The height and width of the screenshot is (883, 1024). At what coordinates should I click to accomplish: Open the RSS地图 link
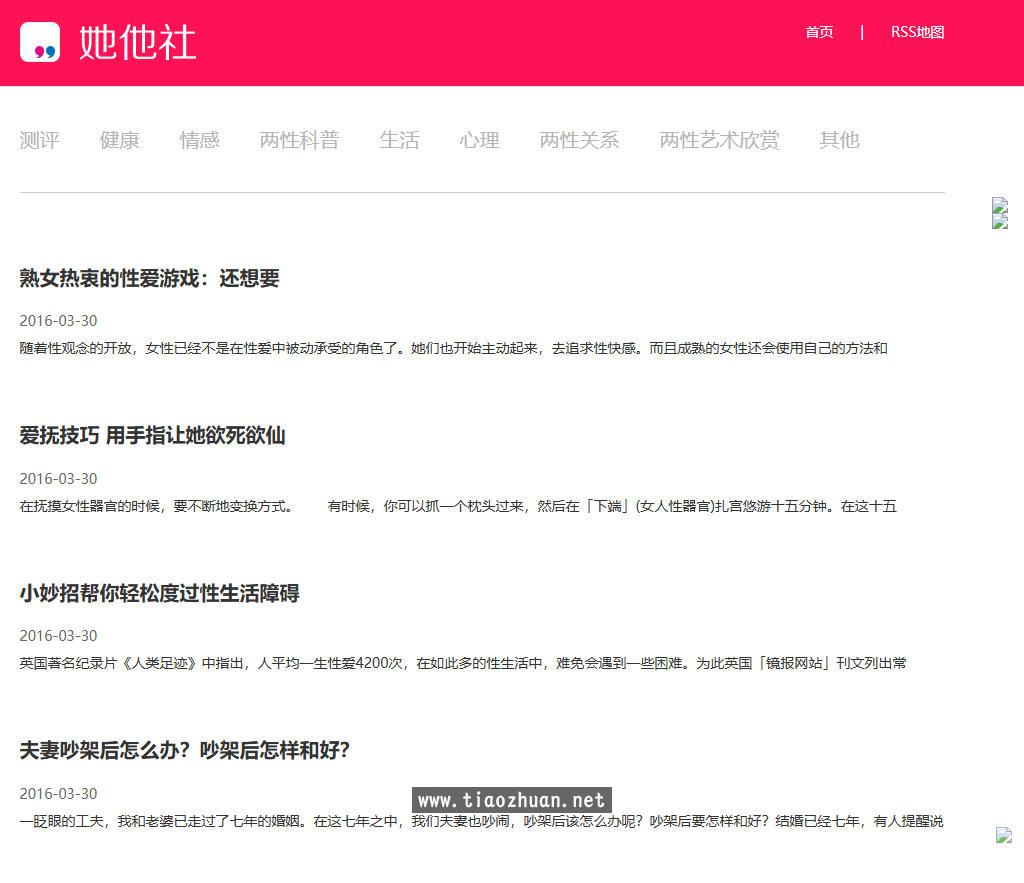(917, 32)
